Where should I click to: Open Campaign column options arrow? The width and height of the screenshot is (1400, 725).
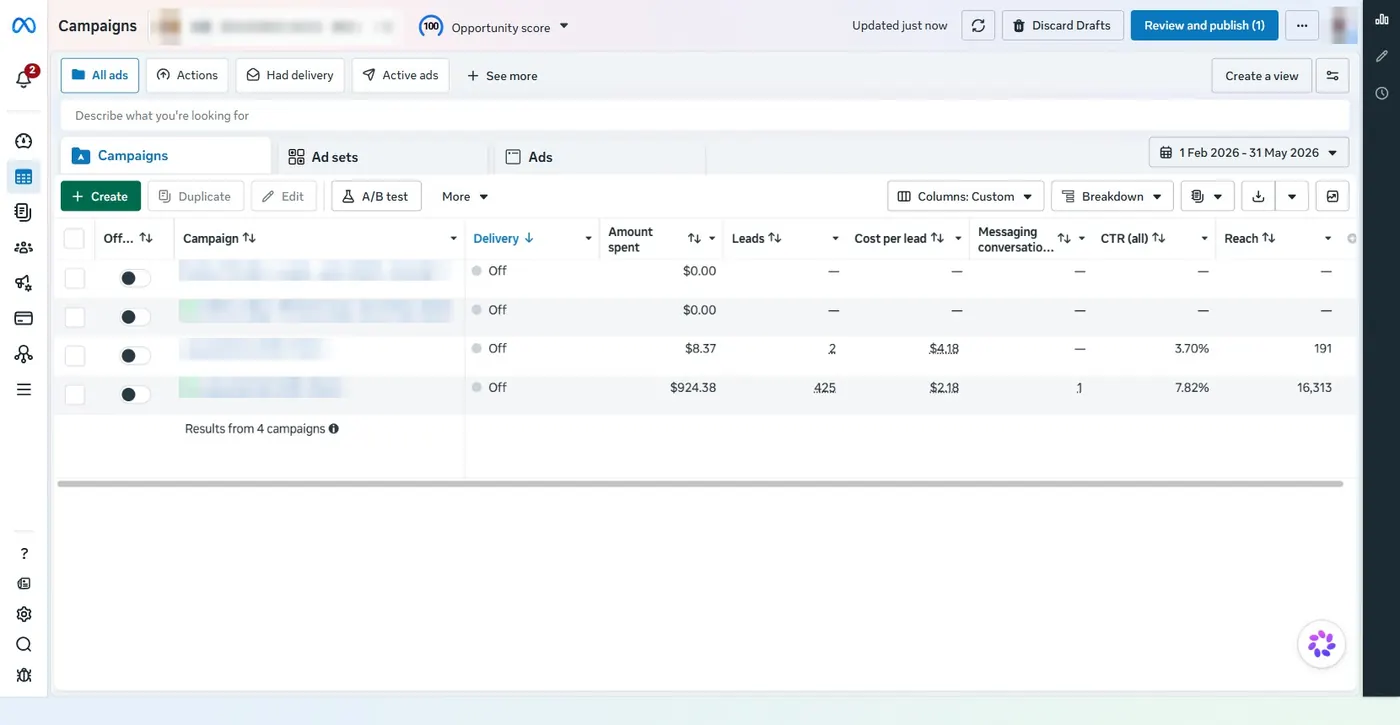click(x=453, y=238)
